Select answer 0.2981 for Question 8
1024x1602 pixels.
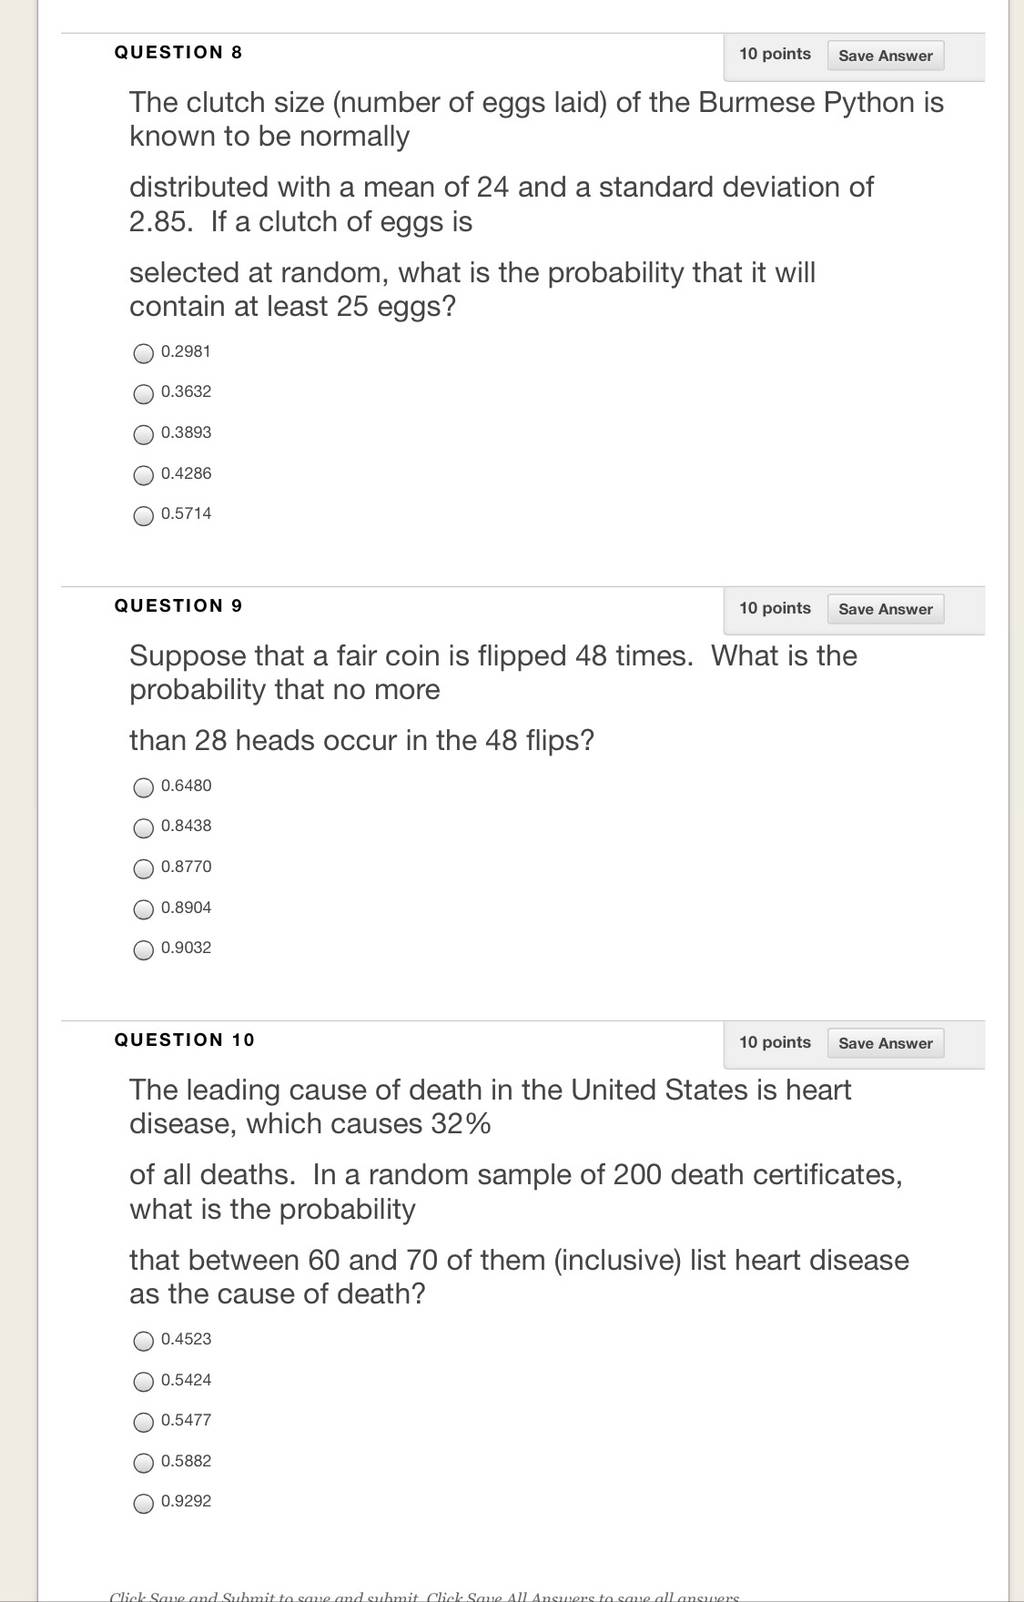coord(144,353)
